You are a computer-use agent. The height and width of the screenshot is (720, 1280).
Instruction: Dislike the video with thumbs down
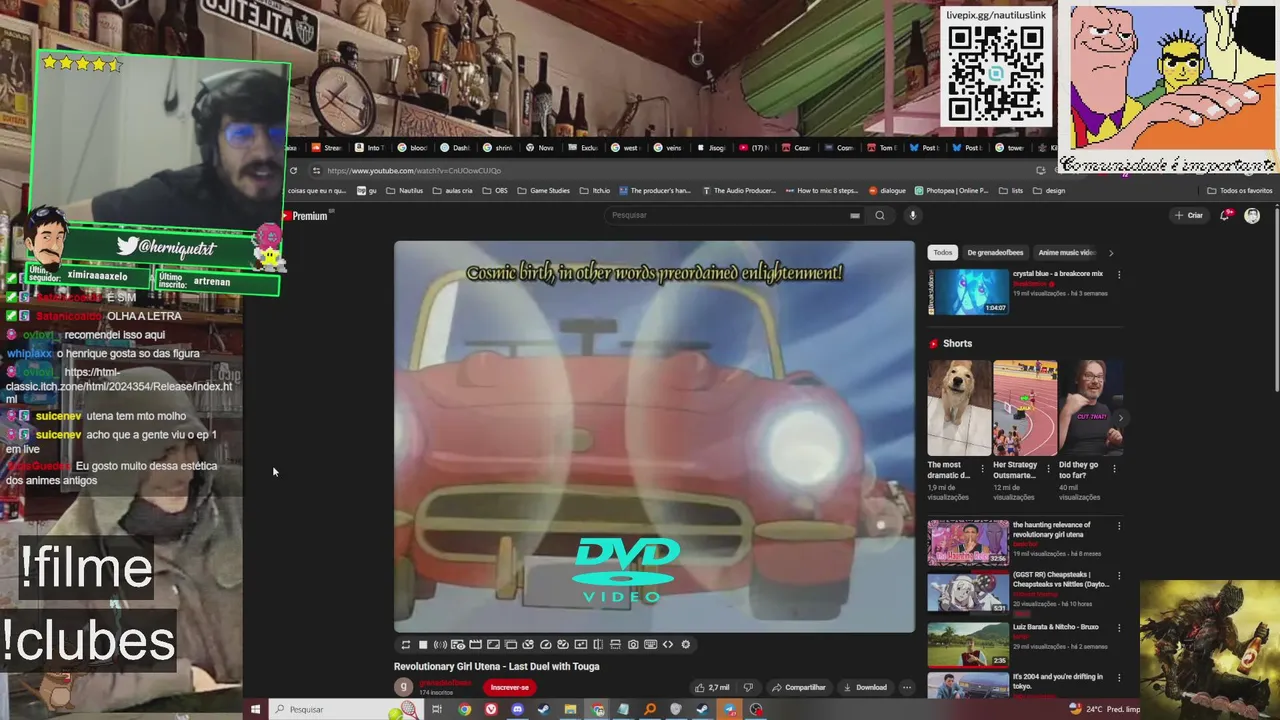748,687
